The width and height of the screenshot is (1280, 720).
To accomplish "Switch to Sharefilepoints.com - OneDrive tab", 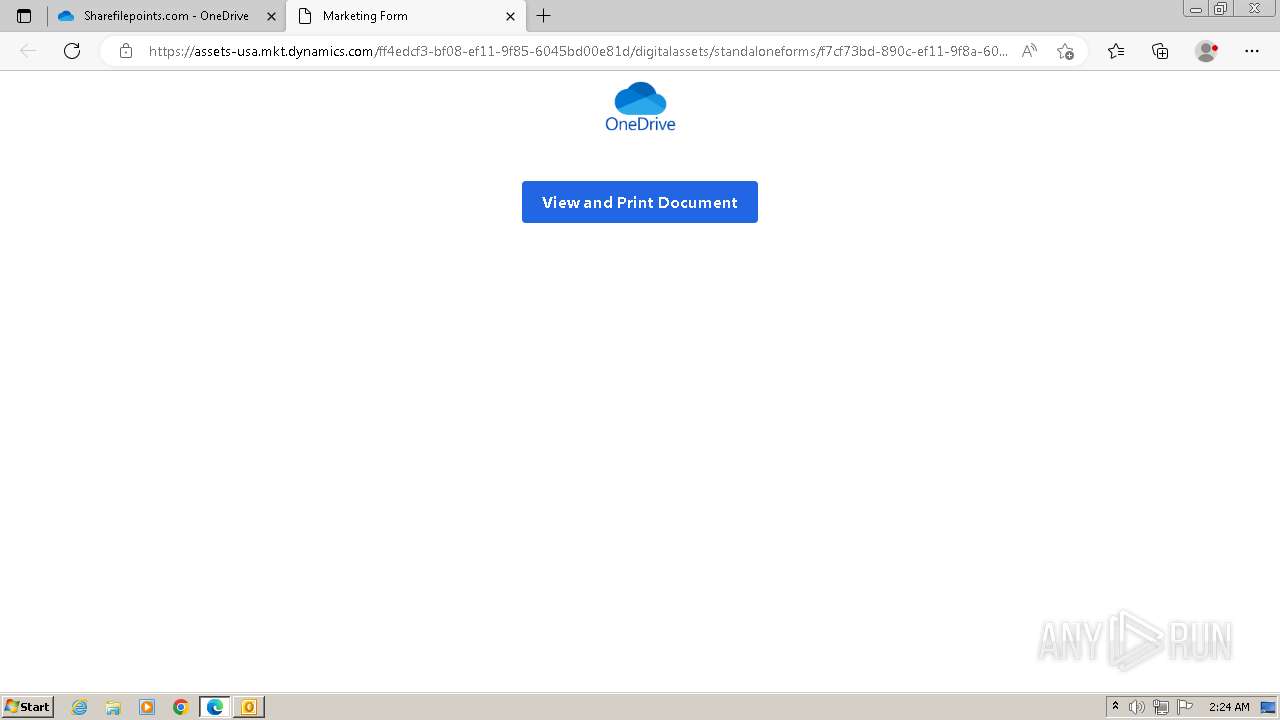I will click(x=166, y=16).
